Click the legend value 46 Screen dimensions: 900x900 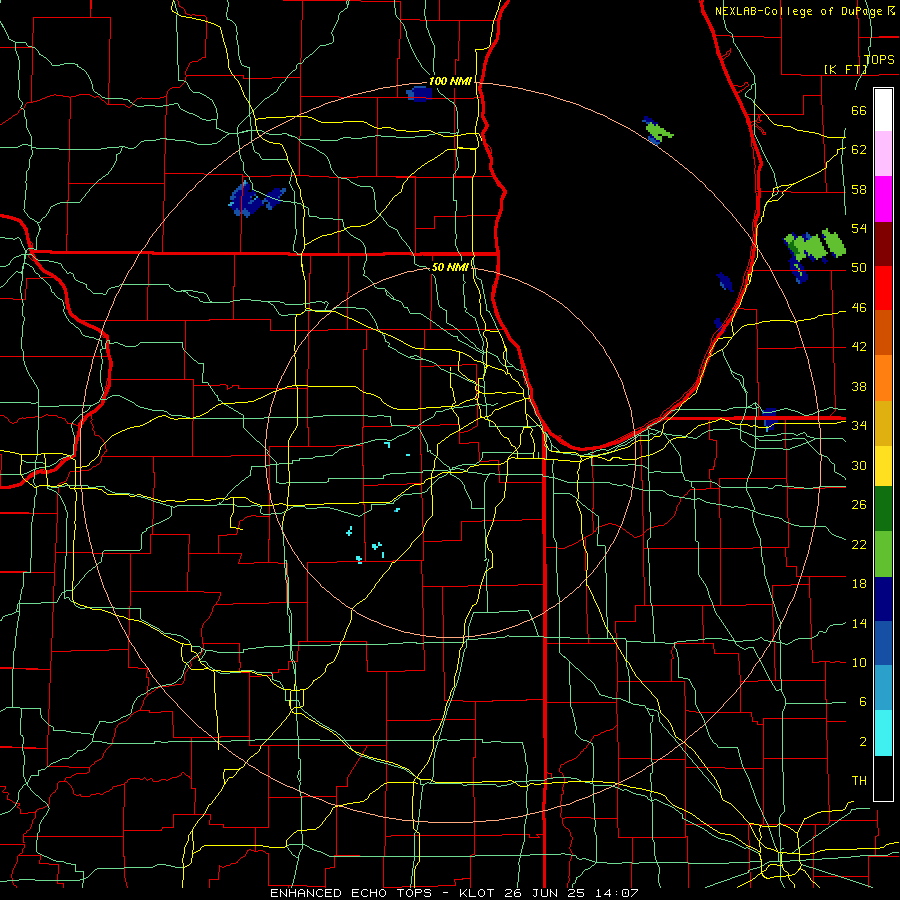click(859, 308)
